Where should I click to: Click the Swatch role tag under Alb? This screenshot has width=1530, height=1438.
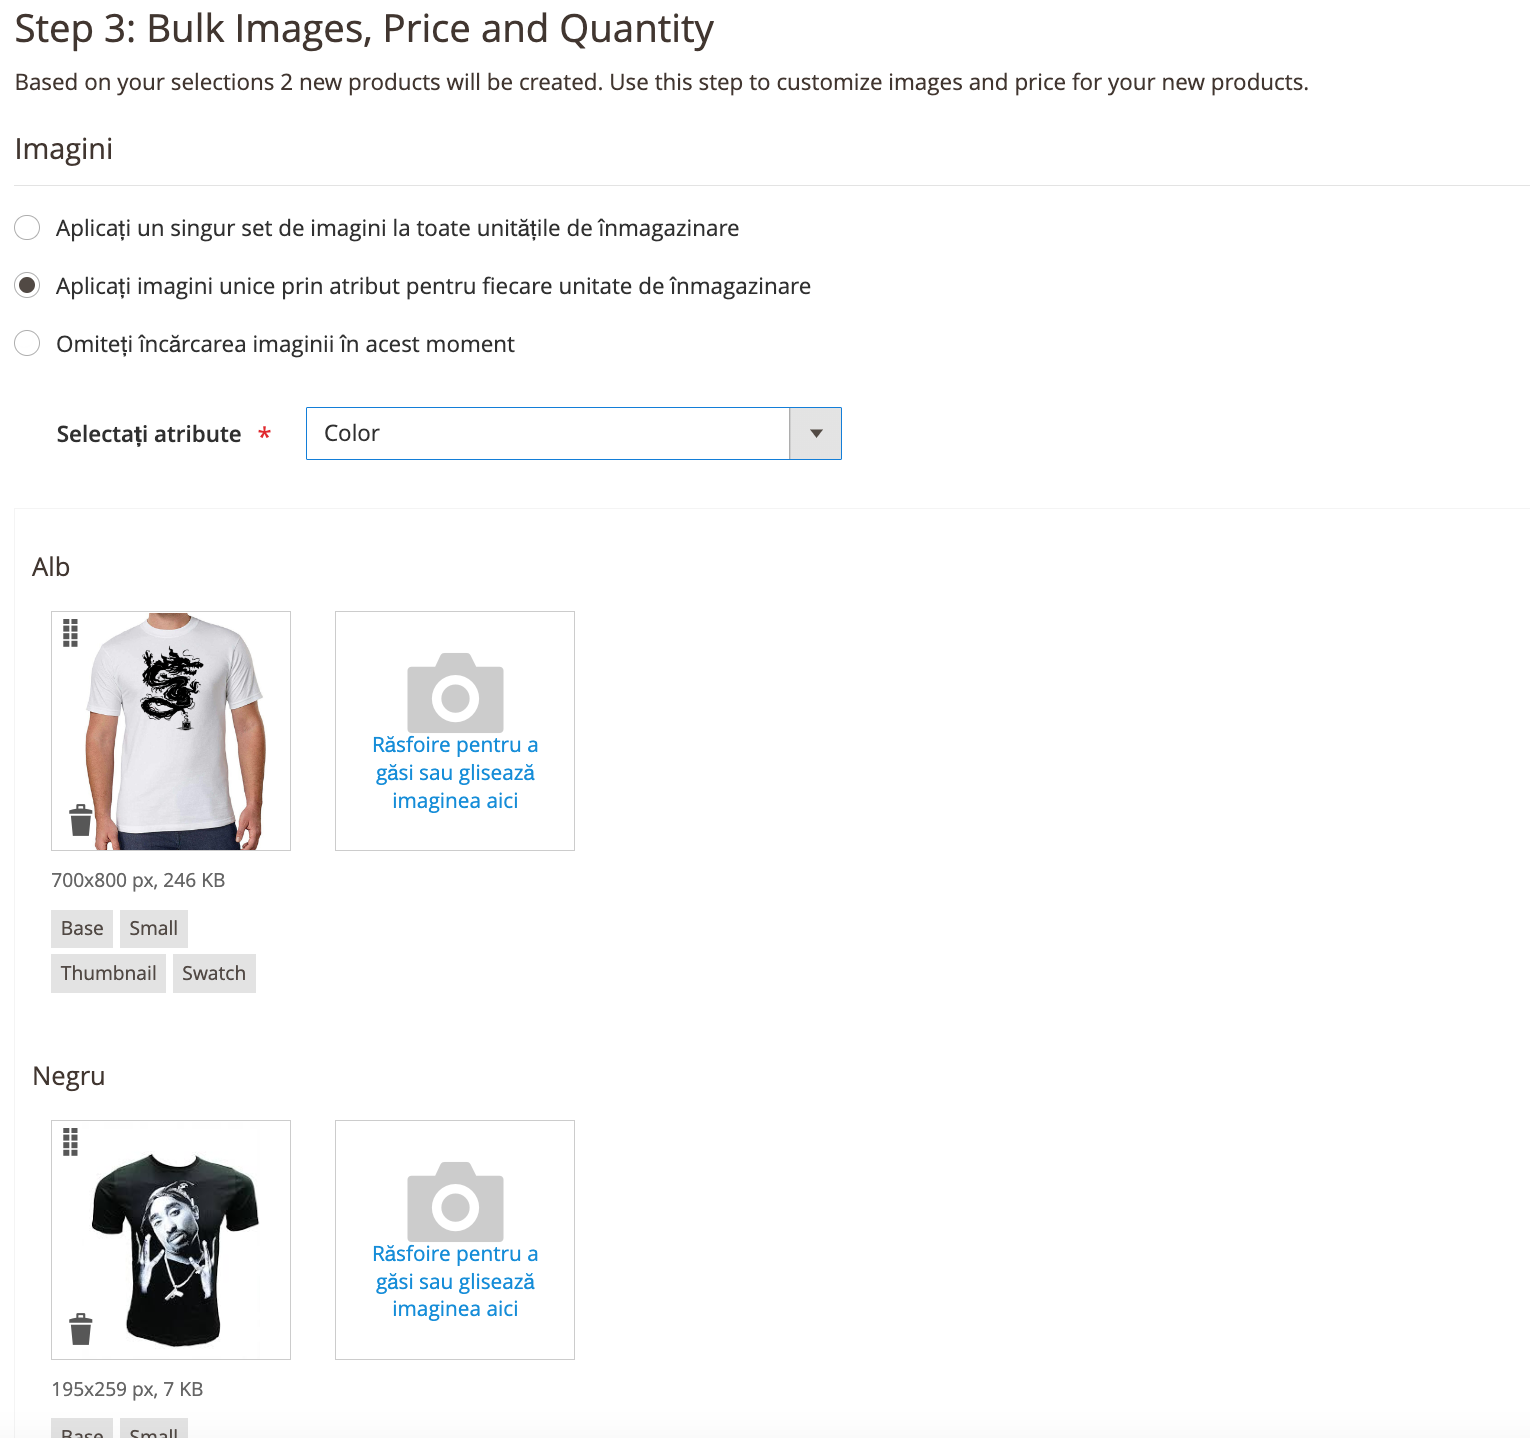(x=214, y=973)
